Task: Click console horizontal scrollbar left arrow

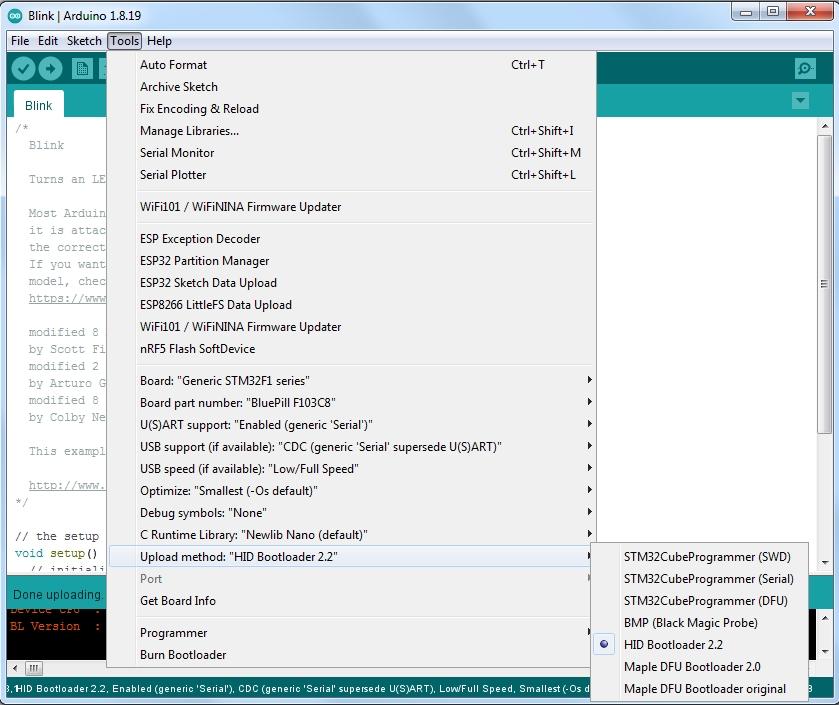Action: point(15,668)
